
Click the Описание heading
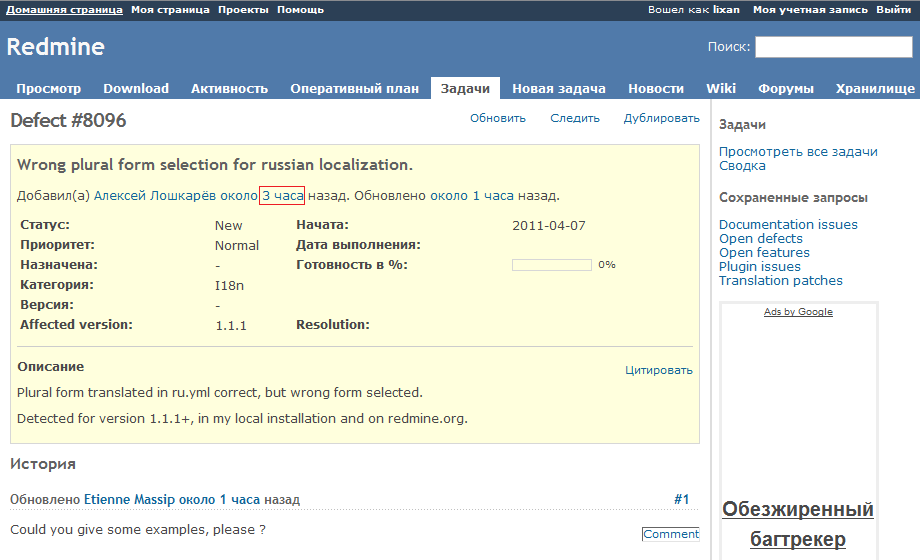(50, 366)
